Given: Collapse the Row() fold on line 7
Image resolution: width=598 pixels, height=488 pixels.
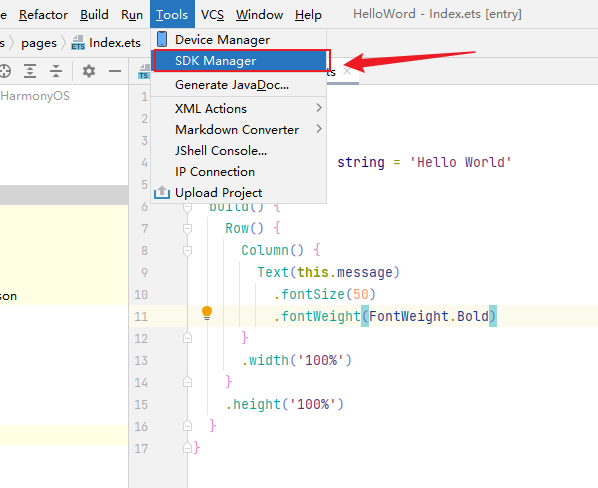Looking at the screenshot, I should (187, 229).
